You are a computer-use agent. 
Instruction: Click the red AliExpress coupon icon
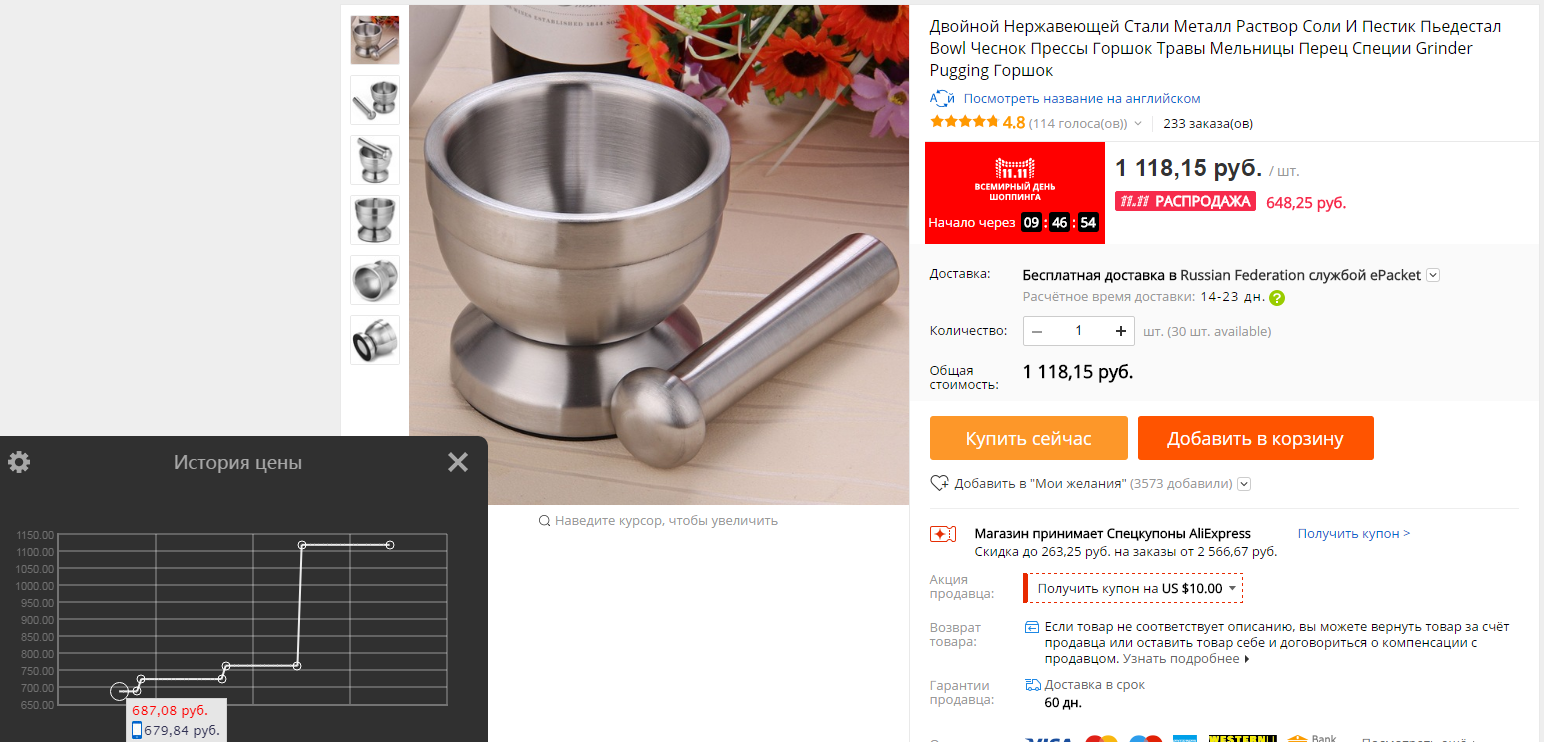(943, 534)
